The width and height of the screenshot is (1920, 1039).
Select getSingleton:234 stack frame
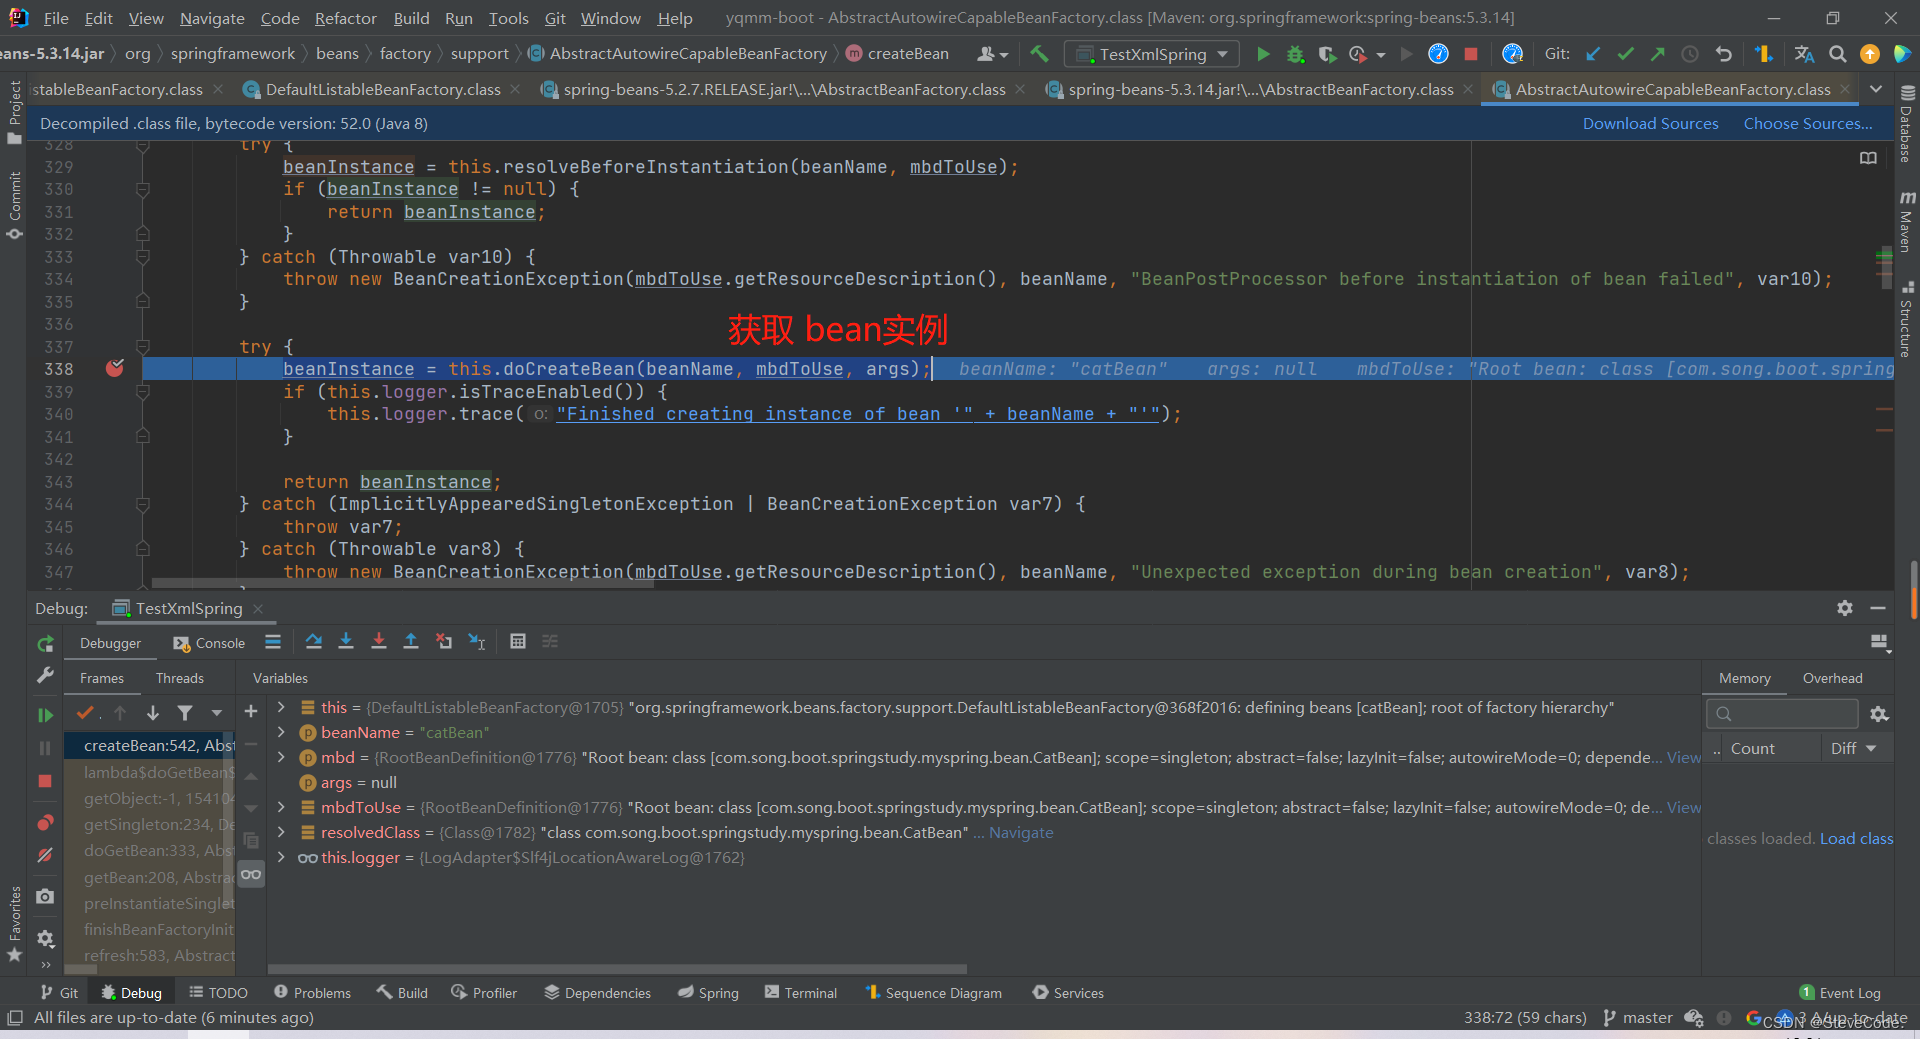point(151,825)
